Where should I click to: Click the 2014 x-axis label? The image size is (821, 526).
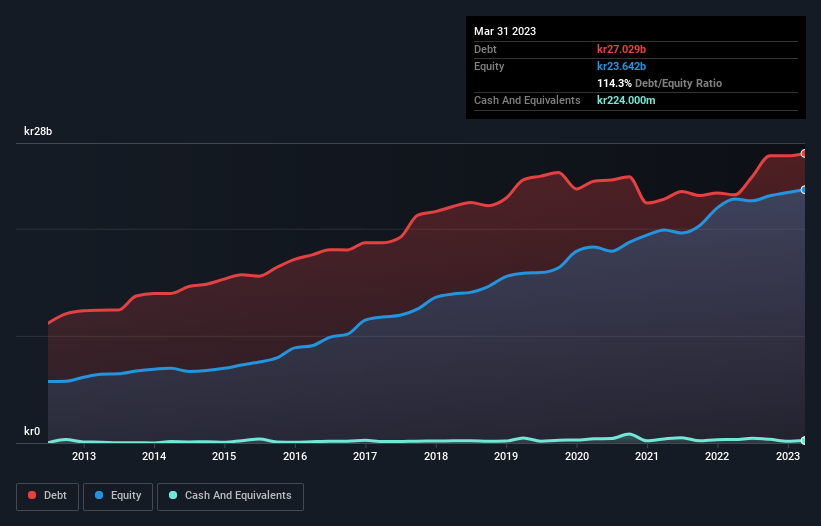pos(154,456)
